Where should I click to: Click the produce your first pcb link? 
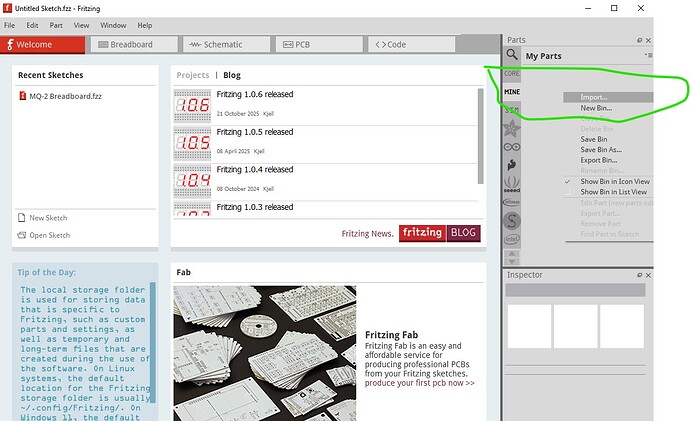(x=420, y=383)
